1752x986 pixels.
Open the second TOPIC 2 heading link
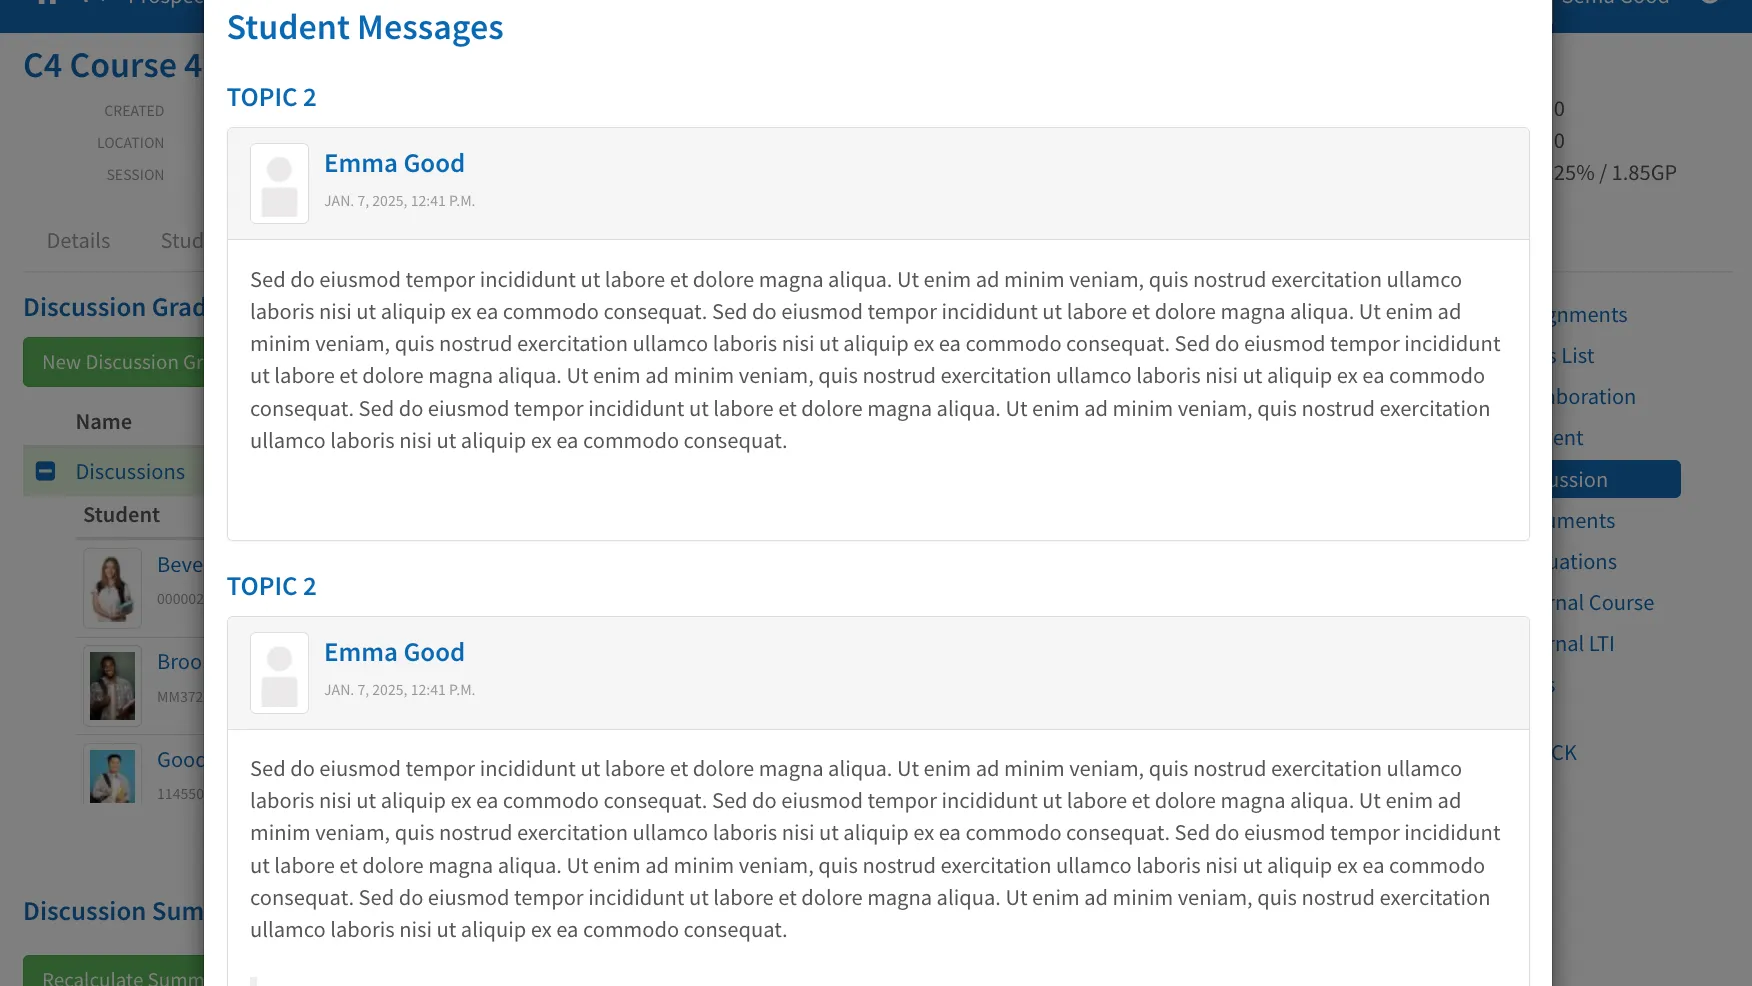[x=271, y=586]
